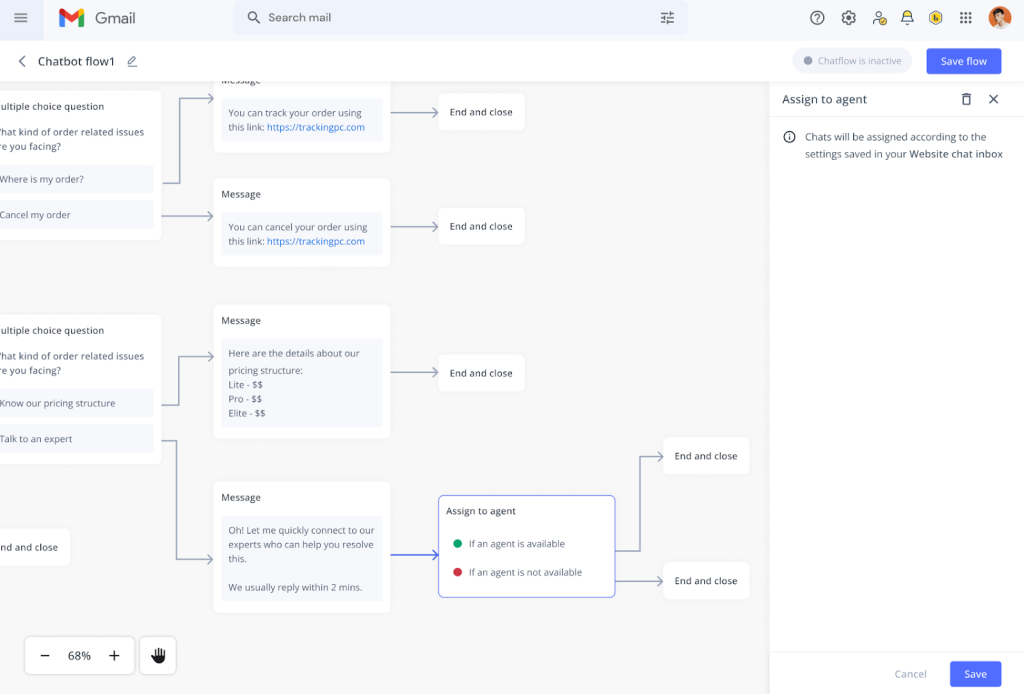Edit the Chatbot flow1 name with the pencil icon
1024x694 pixels.
coord(132,62)
